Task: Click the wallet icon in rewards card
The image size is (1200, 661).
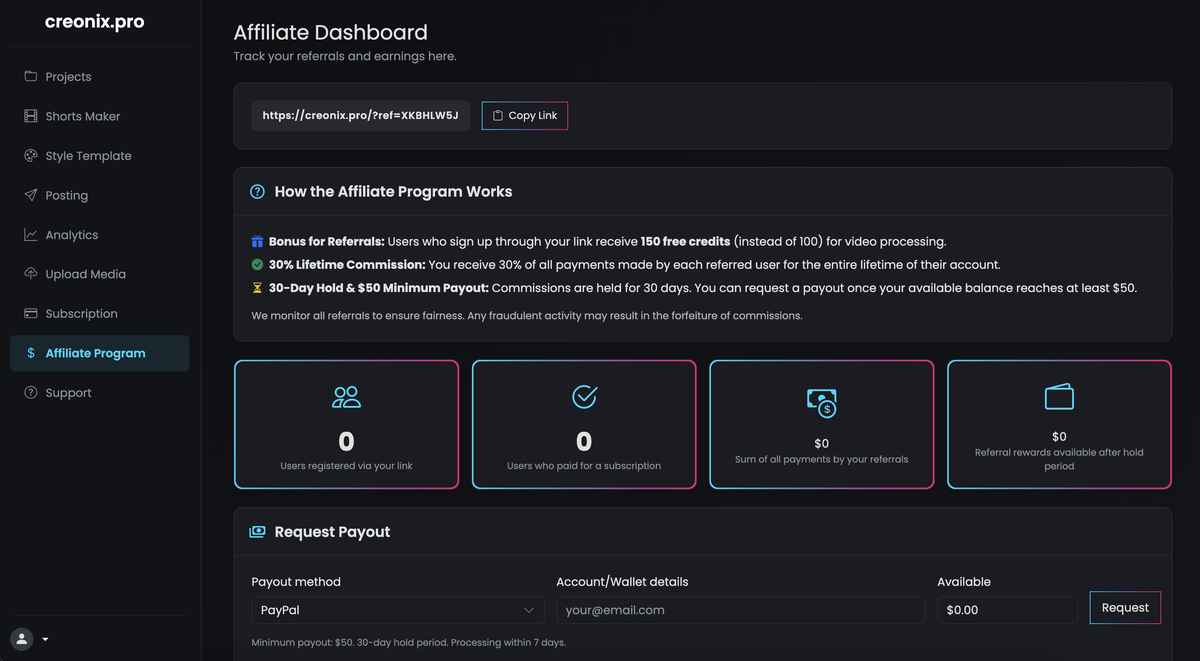Action: (1059, 397)
